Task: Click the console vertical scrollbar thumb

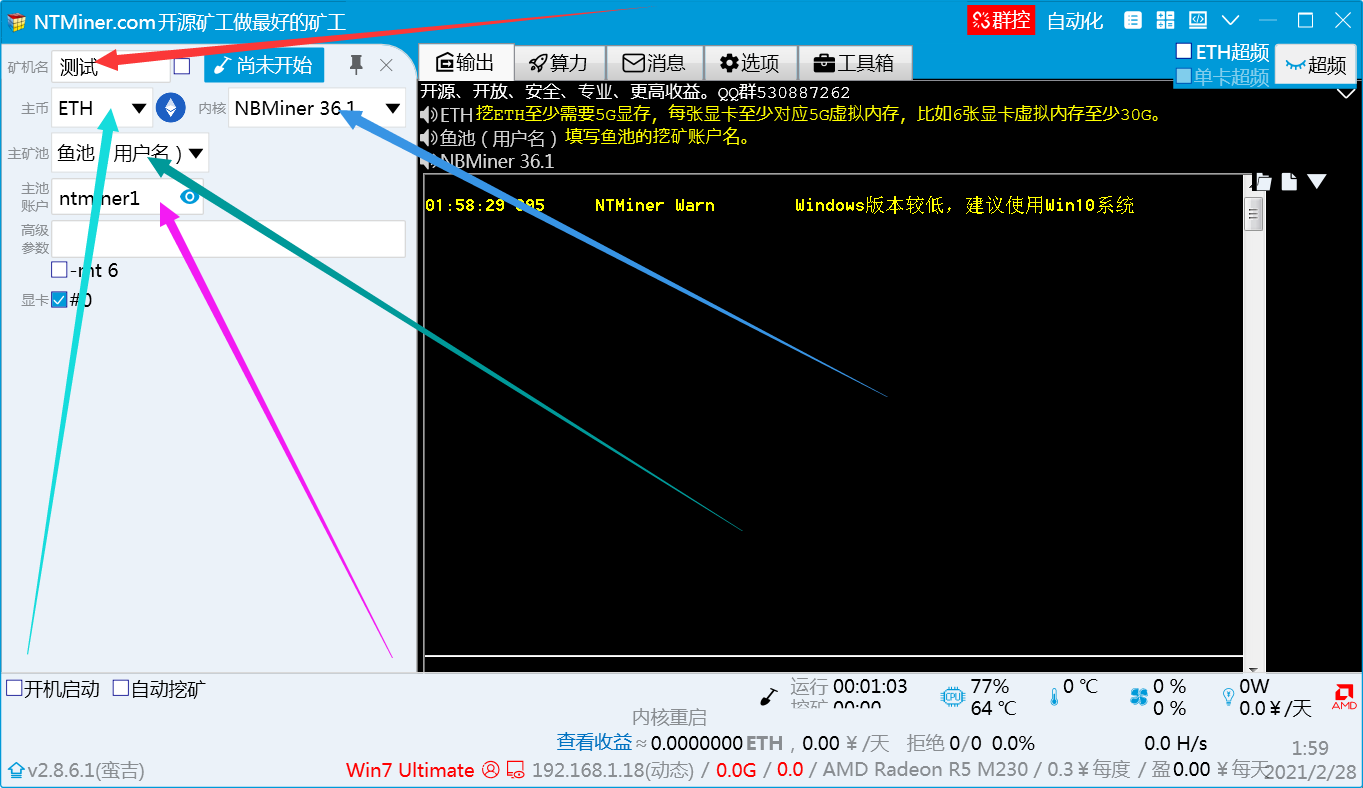Action: pos(1253,214)
